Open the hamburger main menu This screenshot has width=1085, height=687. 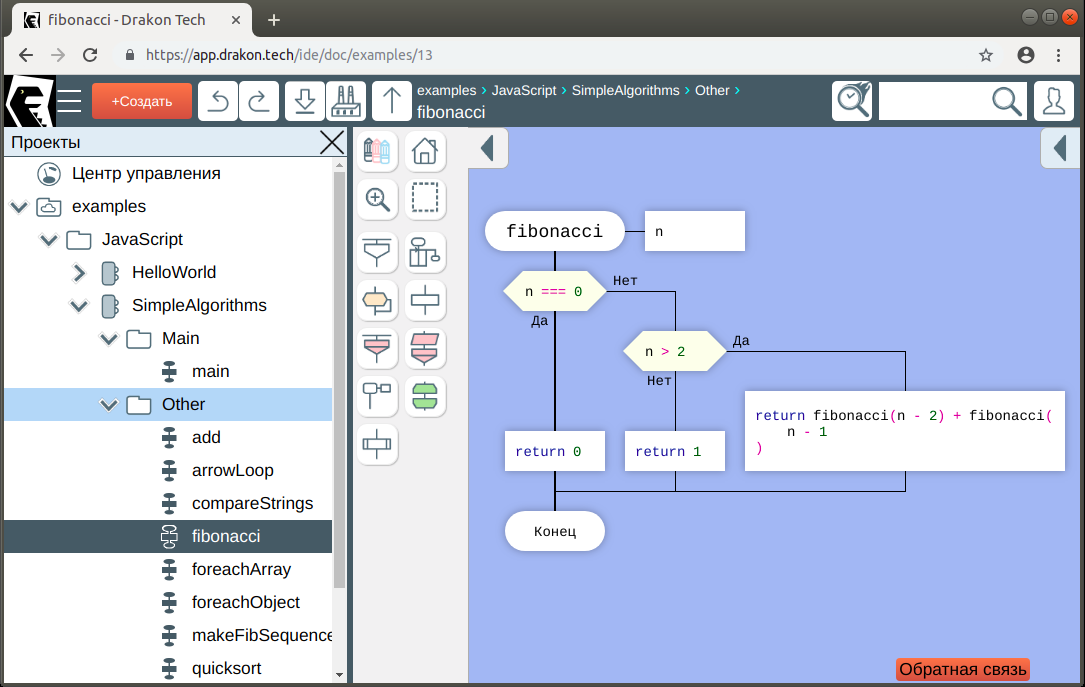pyautogui.click(x=69, y=101)
